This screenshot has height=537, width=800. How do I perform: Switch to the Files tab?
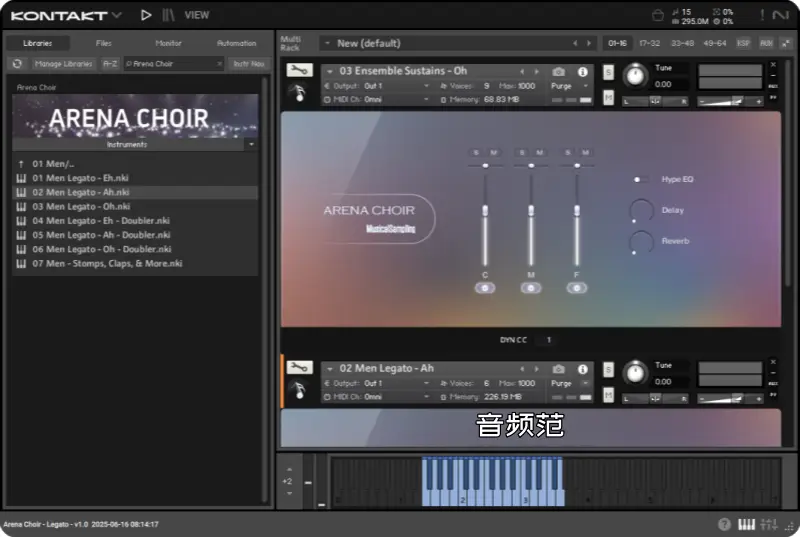(104, 43)
